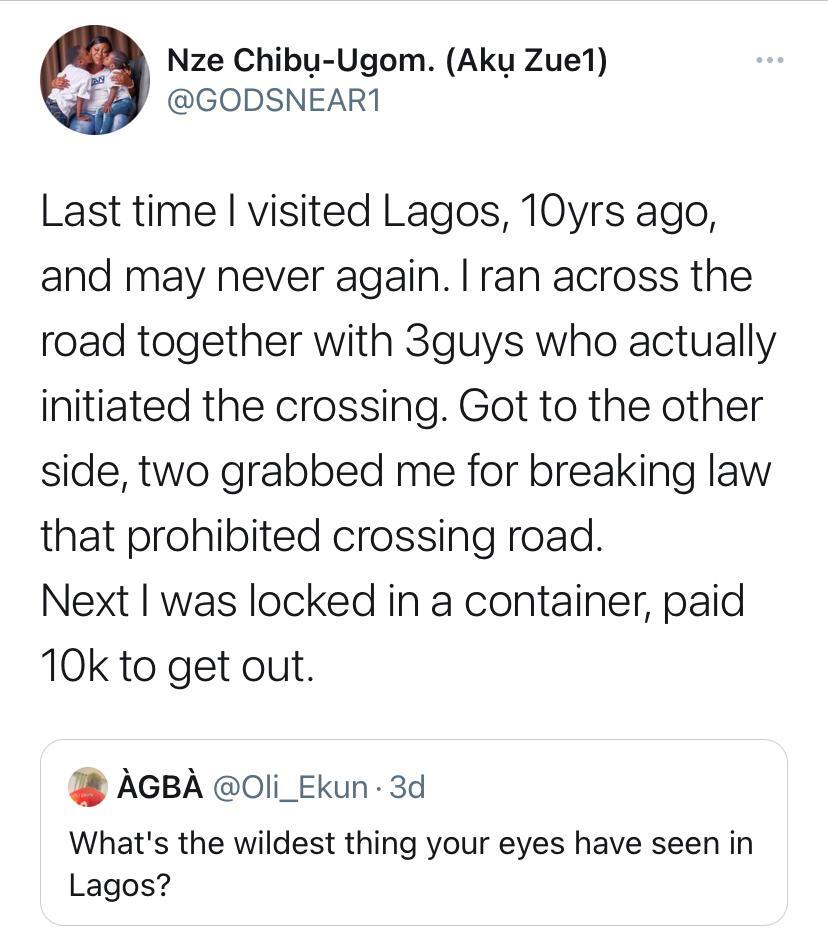Click the 3d timestamp on quoted tweet
828x951 pixels.
[x=407, y=788]
